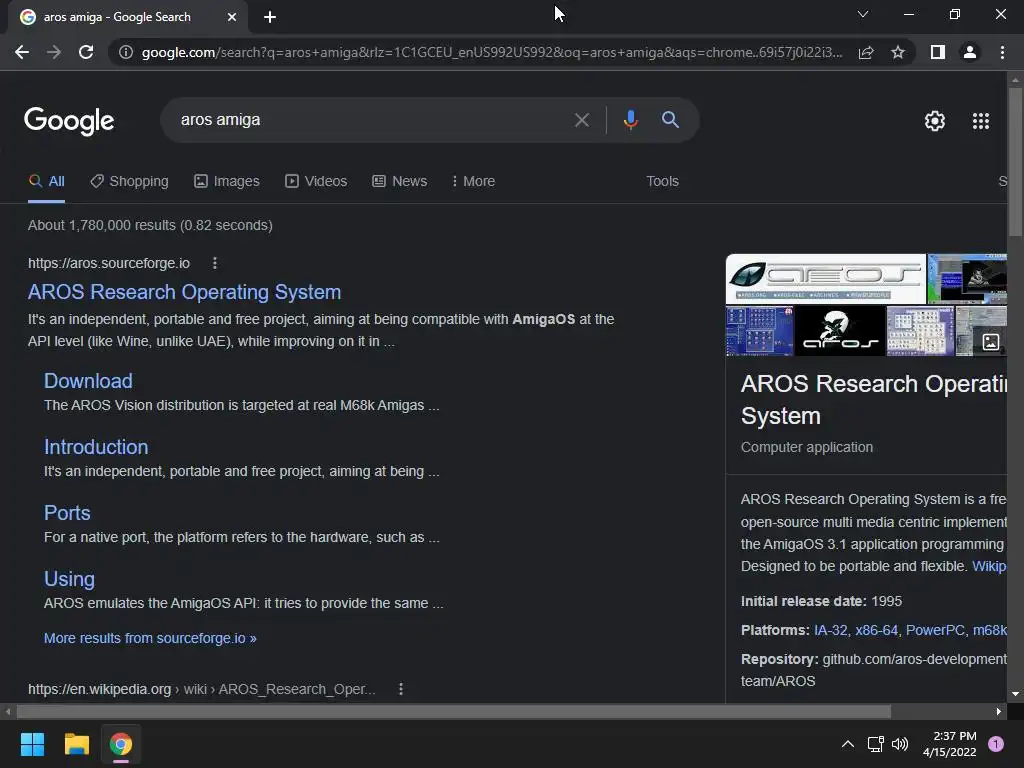Click address bar URL

pos(492,52)
